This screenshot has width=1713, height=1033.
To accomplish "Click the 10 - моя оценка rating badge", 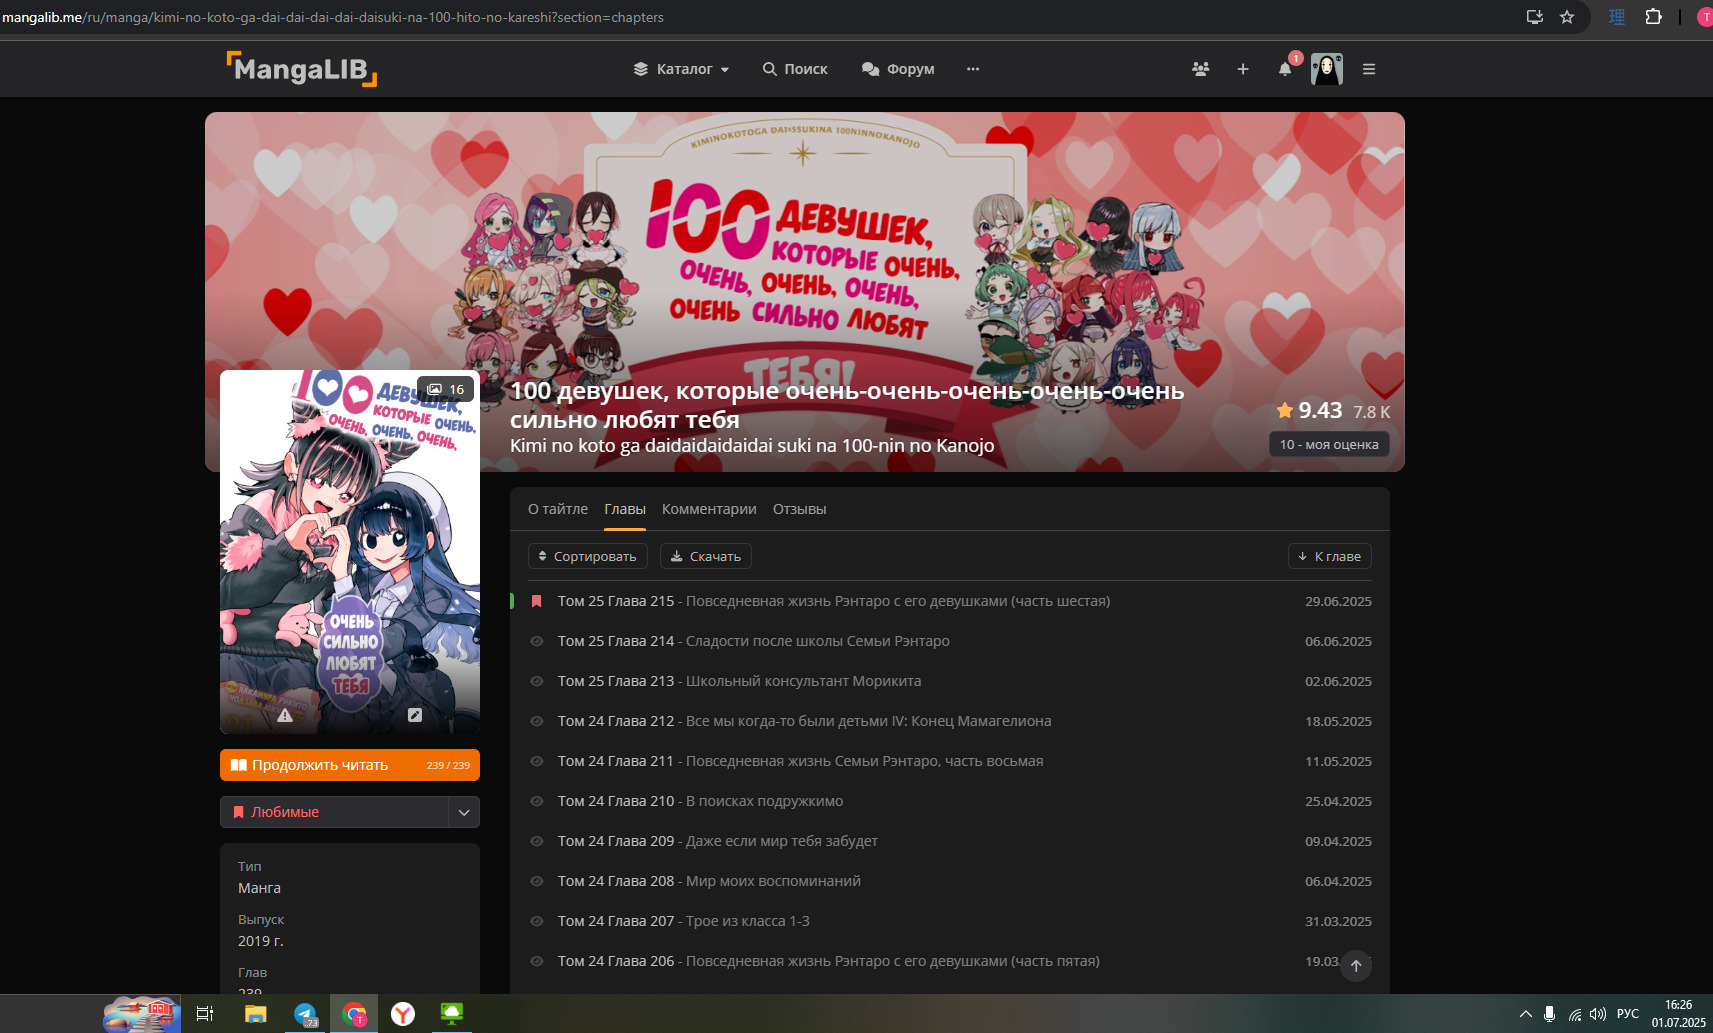I will coord(1328,444).
